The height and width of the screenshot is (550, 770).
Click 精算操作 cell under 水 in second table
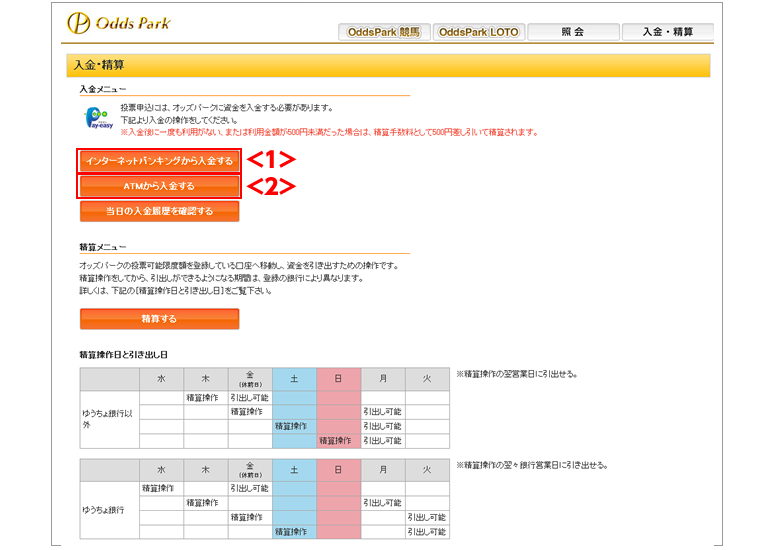pos(161,488)
